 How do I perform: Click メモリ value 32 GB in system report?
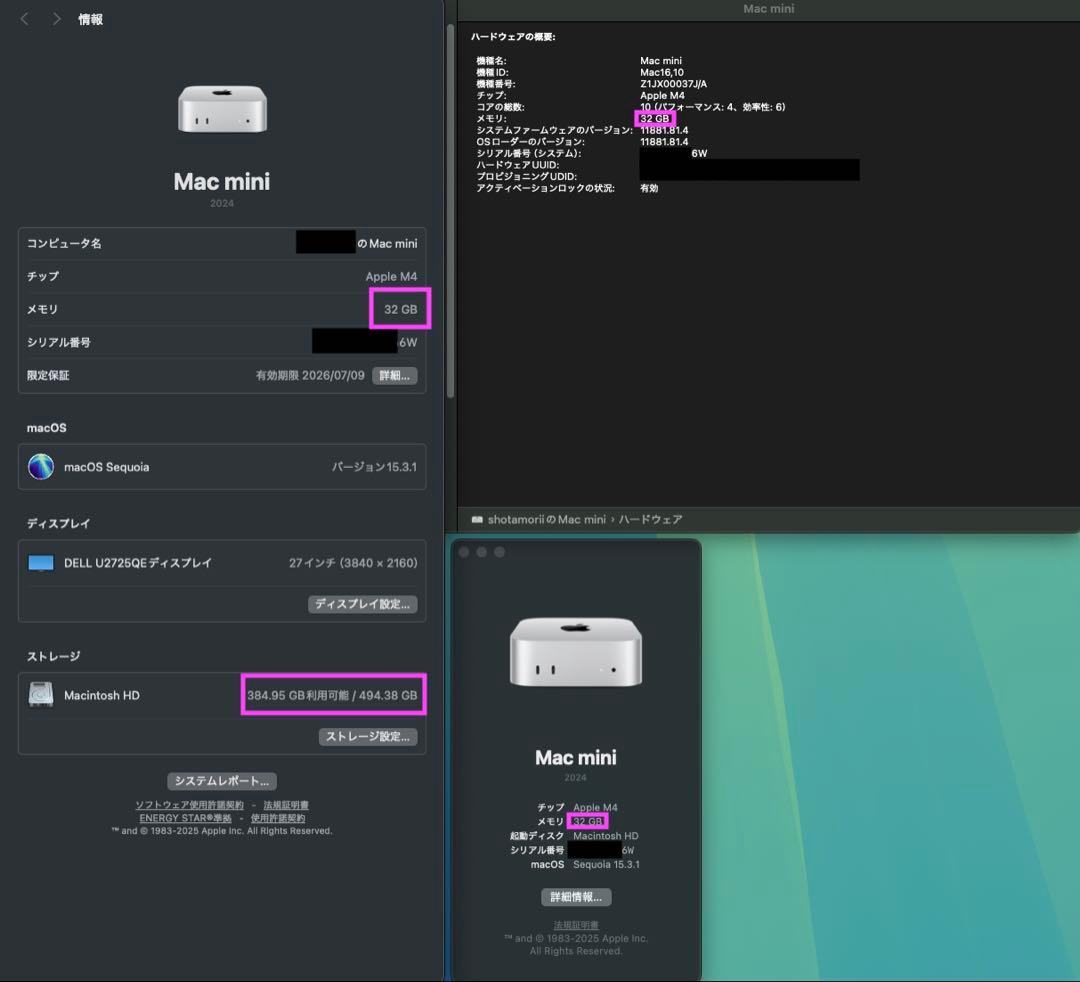click(x=654, y=118)
